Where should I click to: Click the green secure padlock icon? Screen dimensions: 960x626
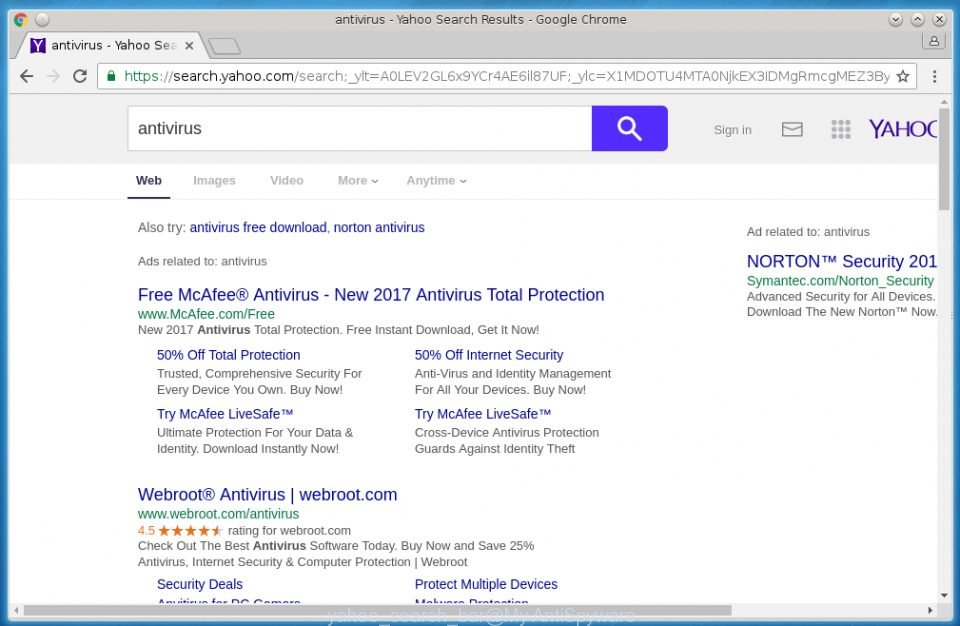coord(111,76)
